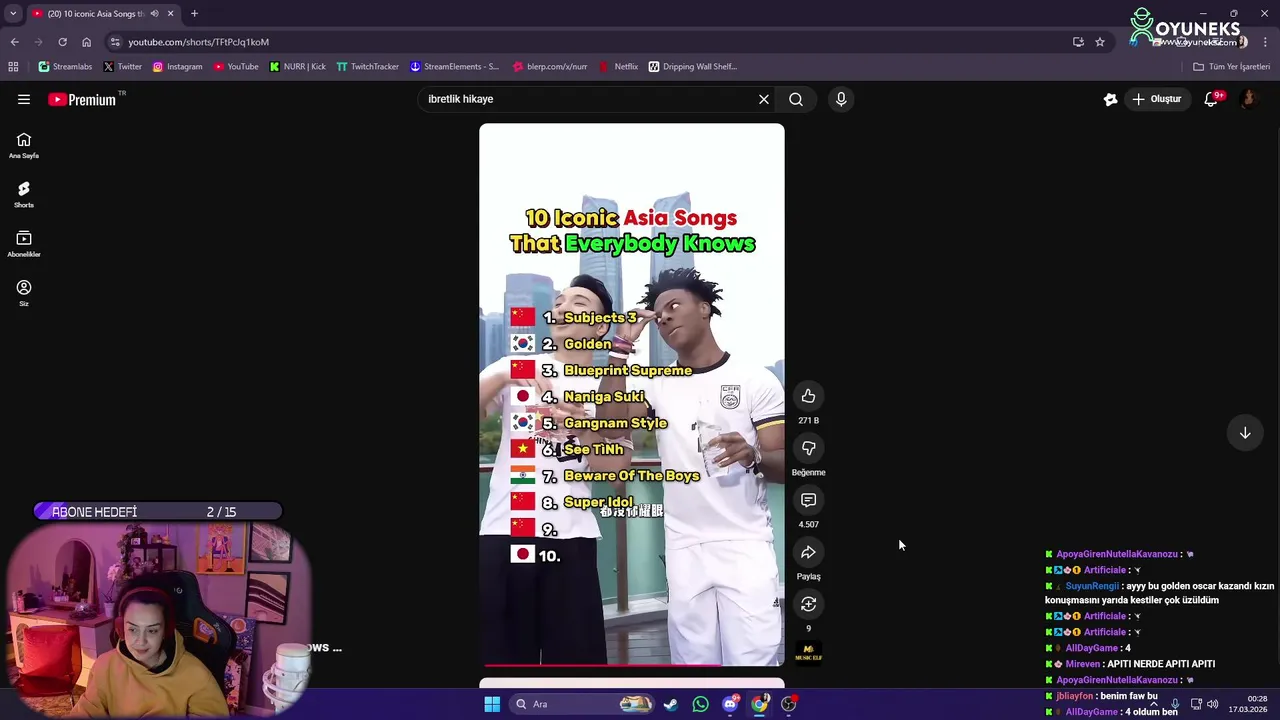Open OBS from the taskbar
Viewport: 1280px width, 720px height.
pos(789,704)
